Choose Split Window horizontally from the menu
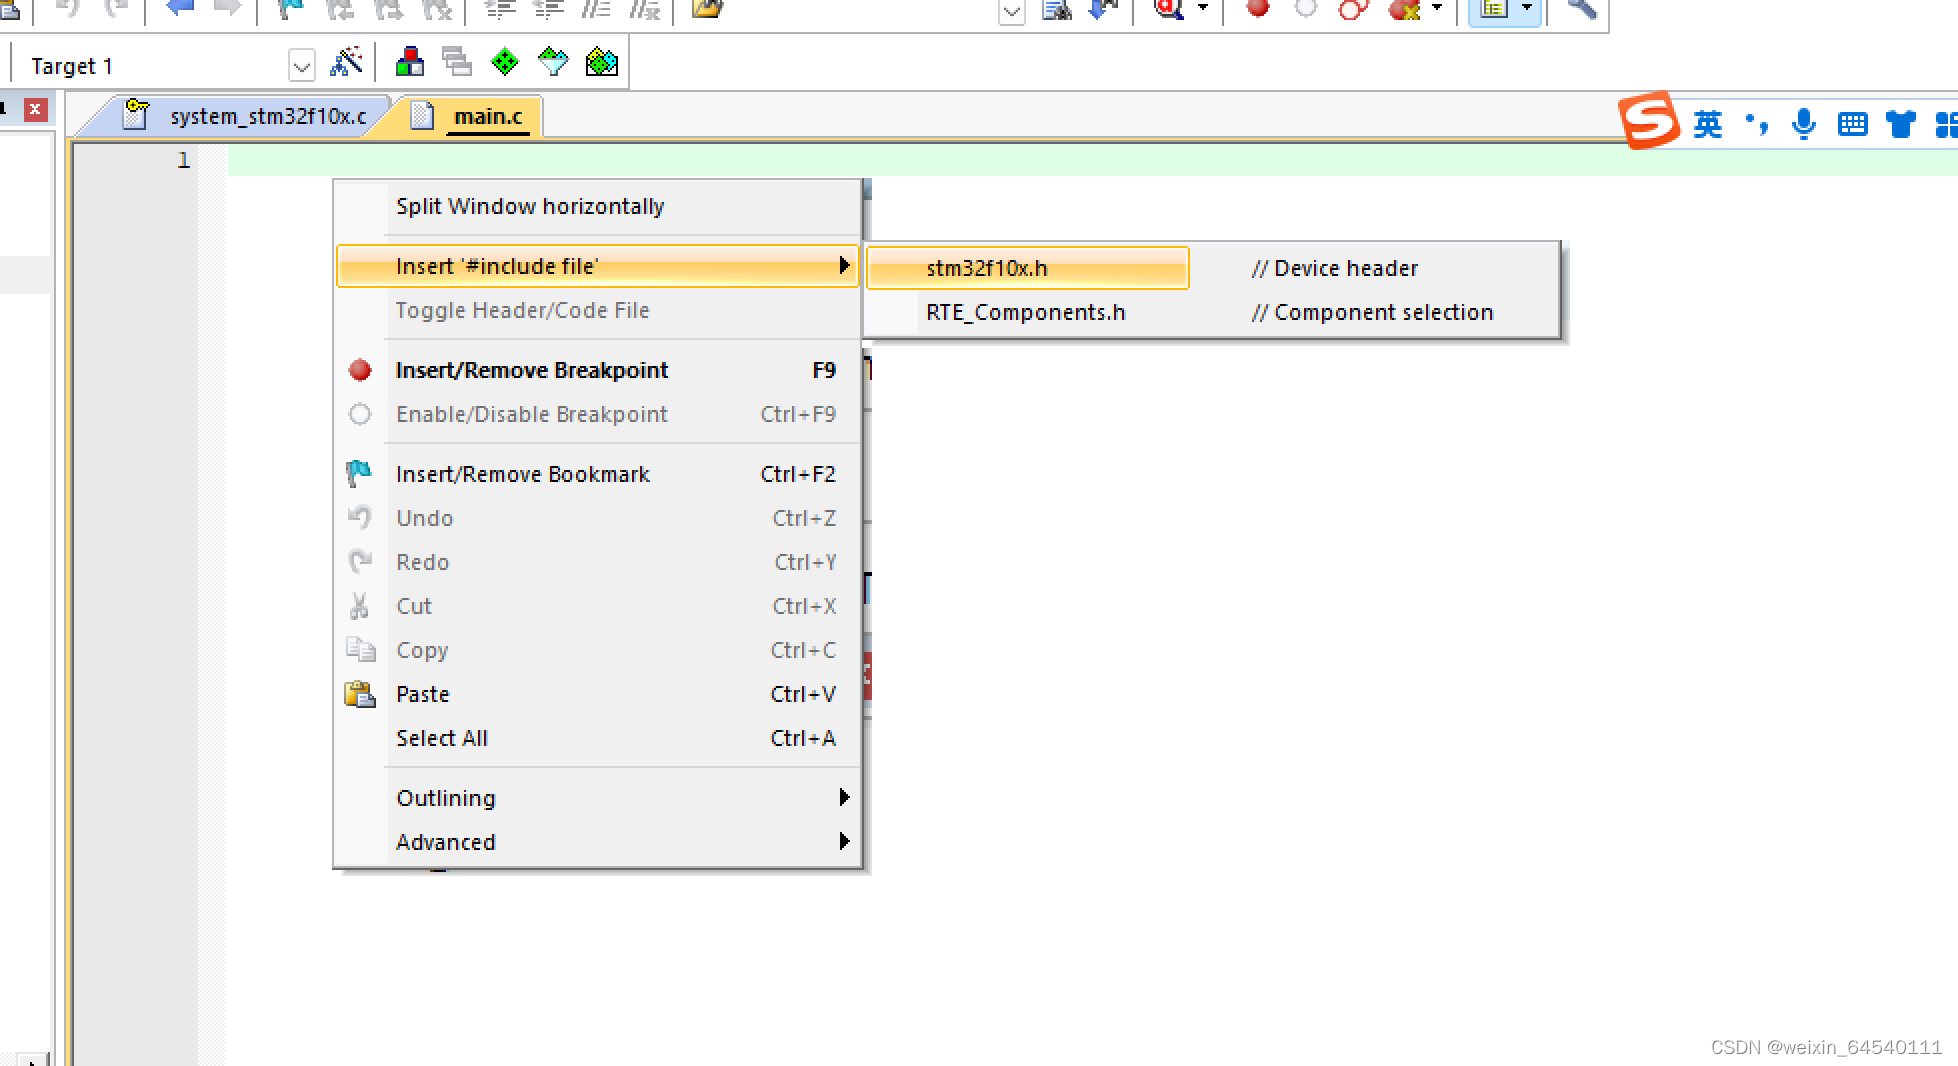 pos(529,206)
